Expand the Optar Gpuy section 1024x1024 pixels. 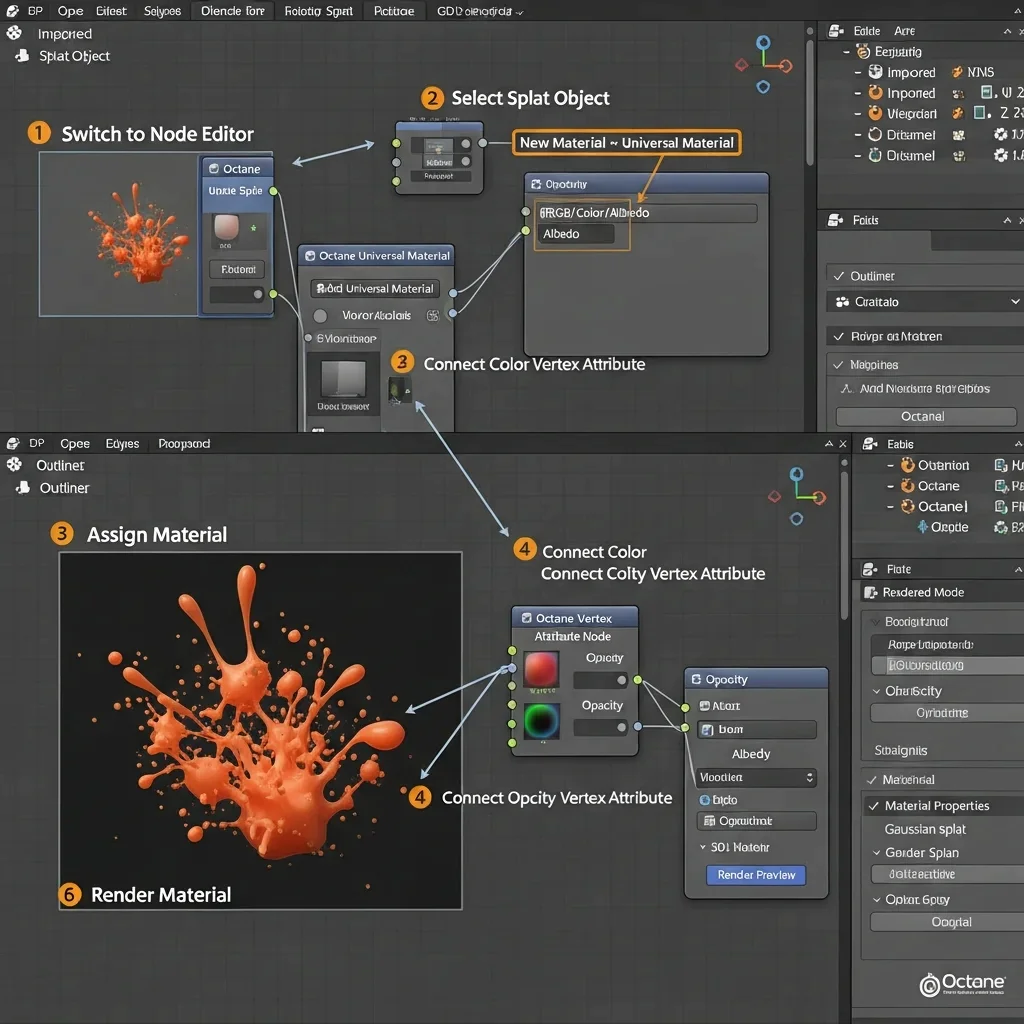[x=876, y=899]
